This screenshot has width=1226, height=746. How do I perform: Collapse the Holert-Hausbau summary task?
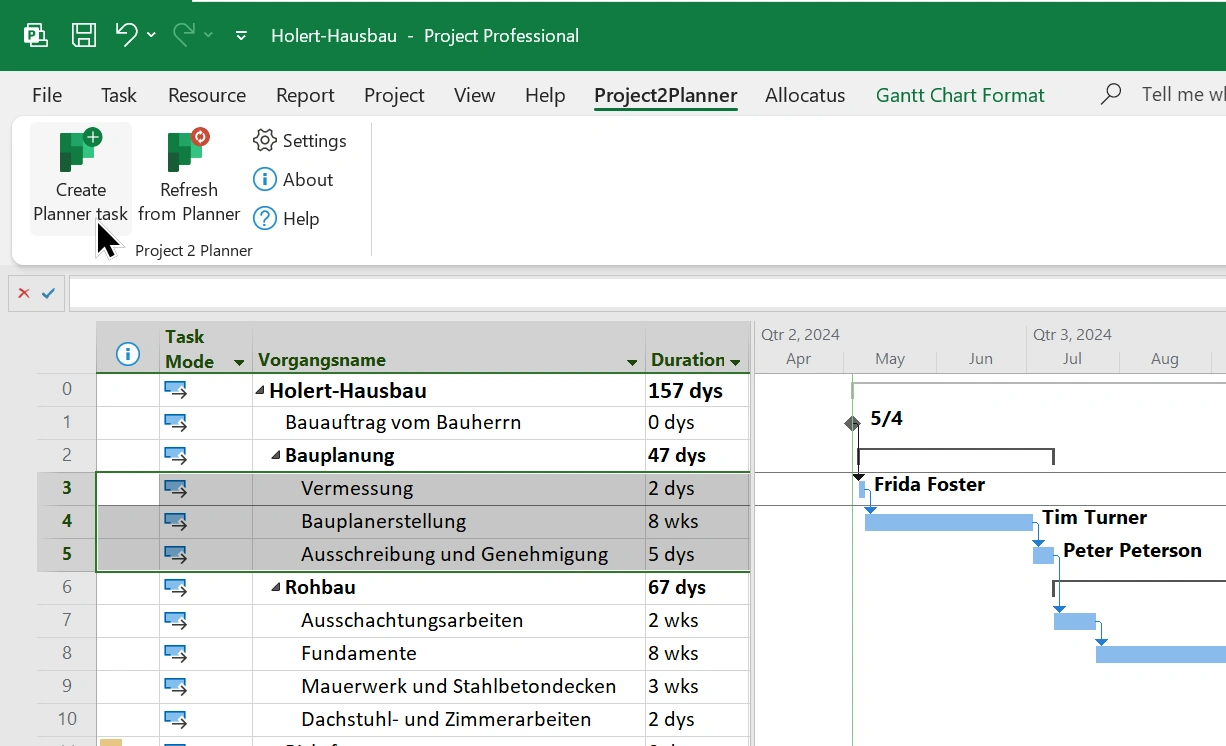260,391
